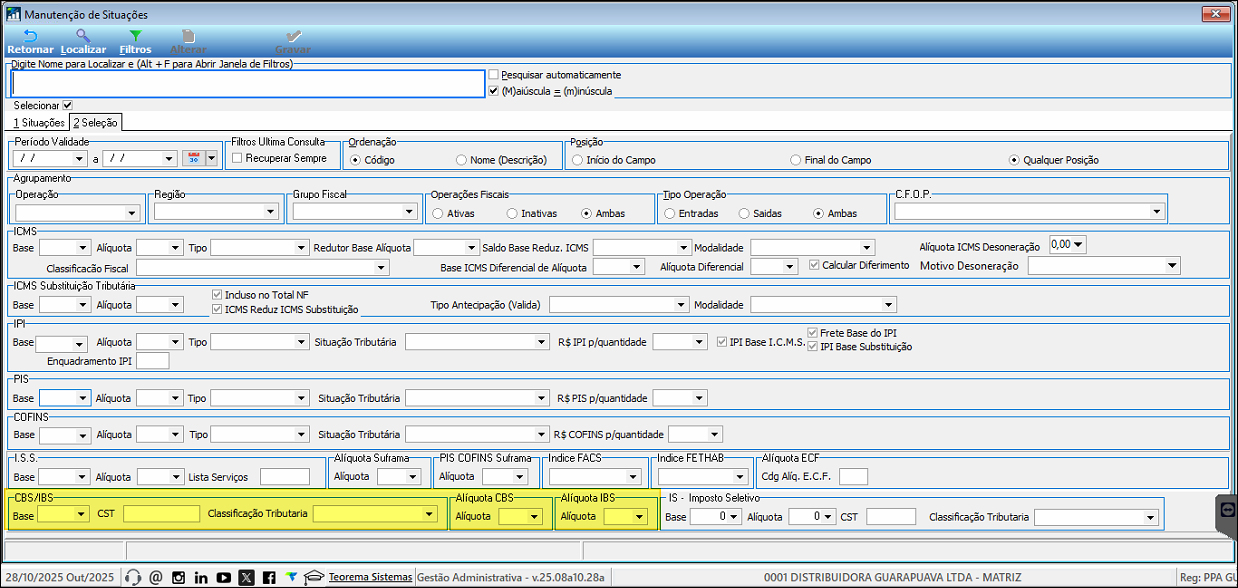This screenshot has height=588, width=1238.
Task: Open the Grupo Fiscal dropdown
Action: click(x=409, y=212)
